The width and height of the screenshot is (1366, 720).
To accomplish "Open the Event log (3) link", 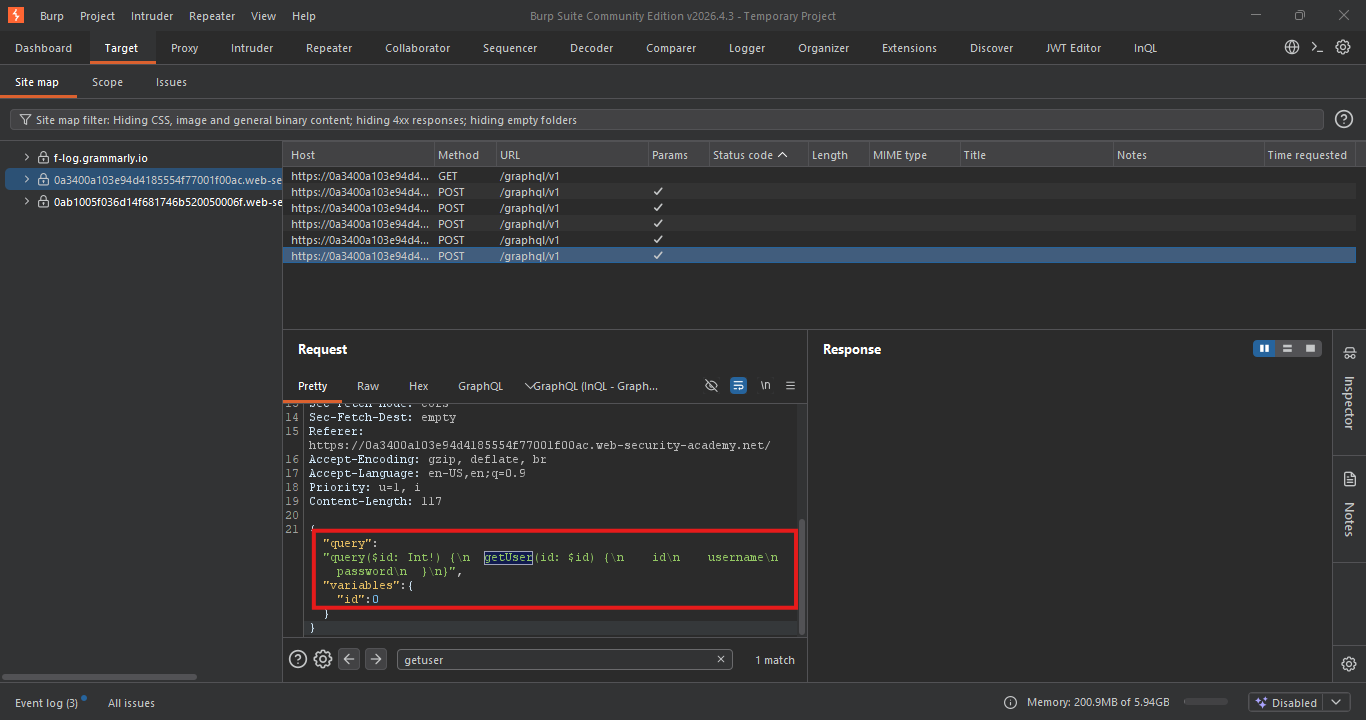I will coord(46,703).
